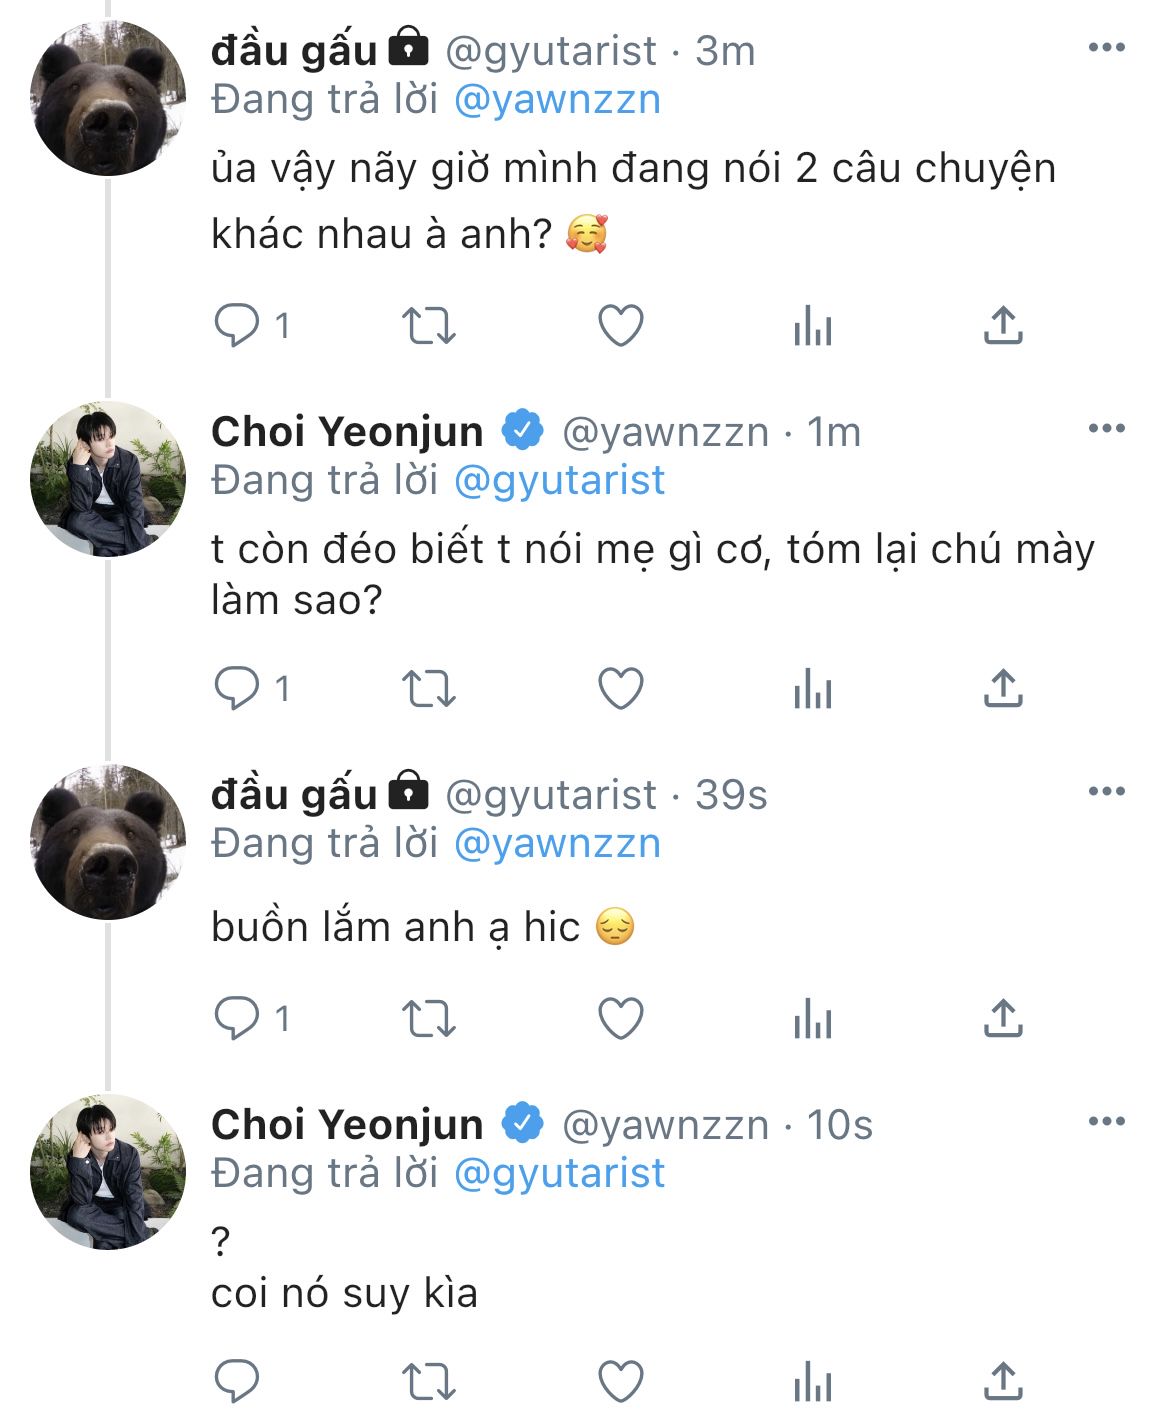1170x1416 pixels.
Task: Open the Choi Yeonjun display name on the 1m tweet
Action: point(347,432)
